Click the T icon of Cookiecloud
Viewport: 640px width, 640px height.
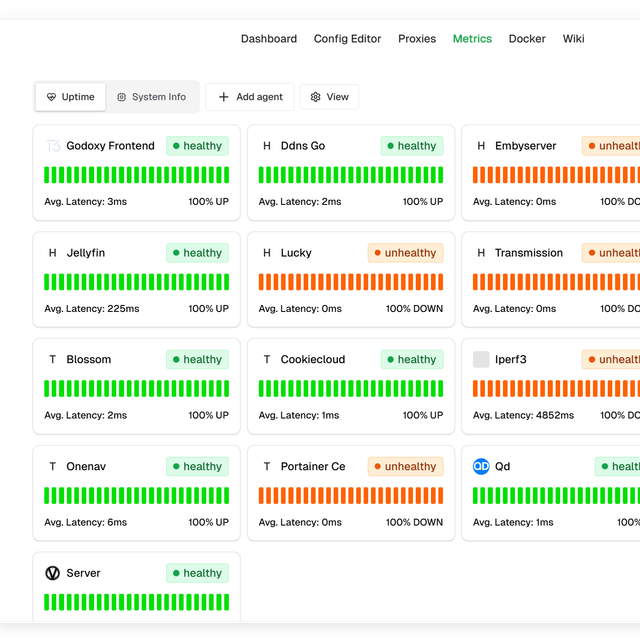[267, 359]
